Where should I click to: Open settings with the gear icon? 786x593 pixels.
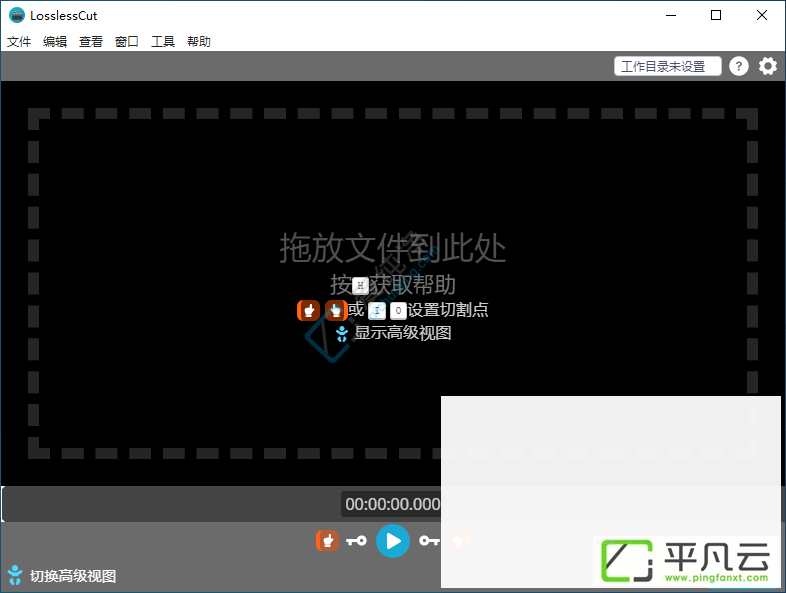coord(767,66)
